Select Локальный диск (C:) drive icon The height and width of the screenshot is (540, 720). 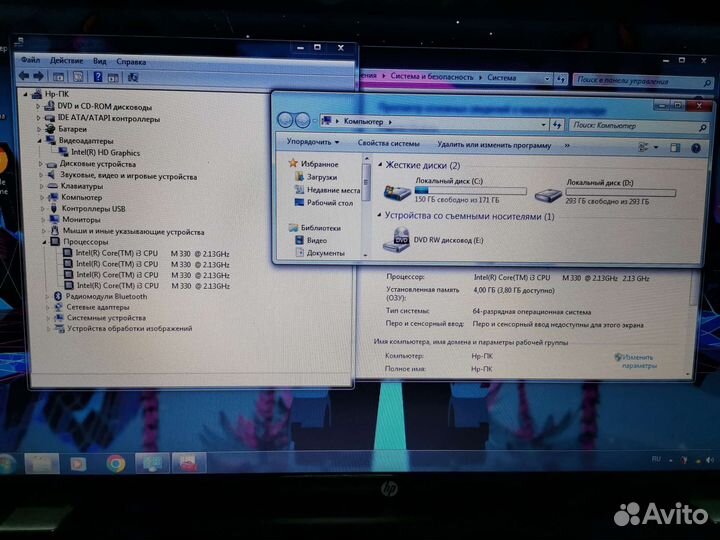(397, 191)
